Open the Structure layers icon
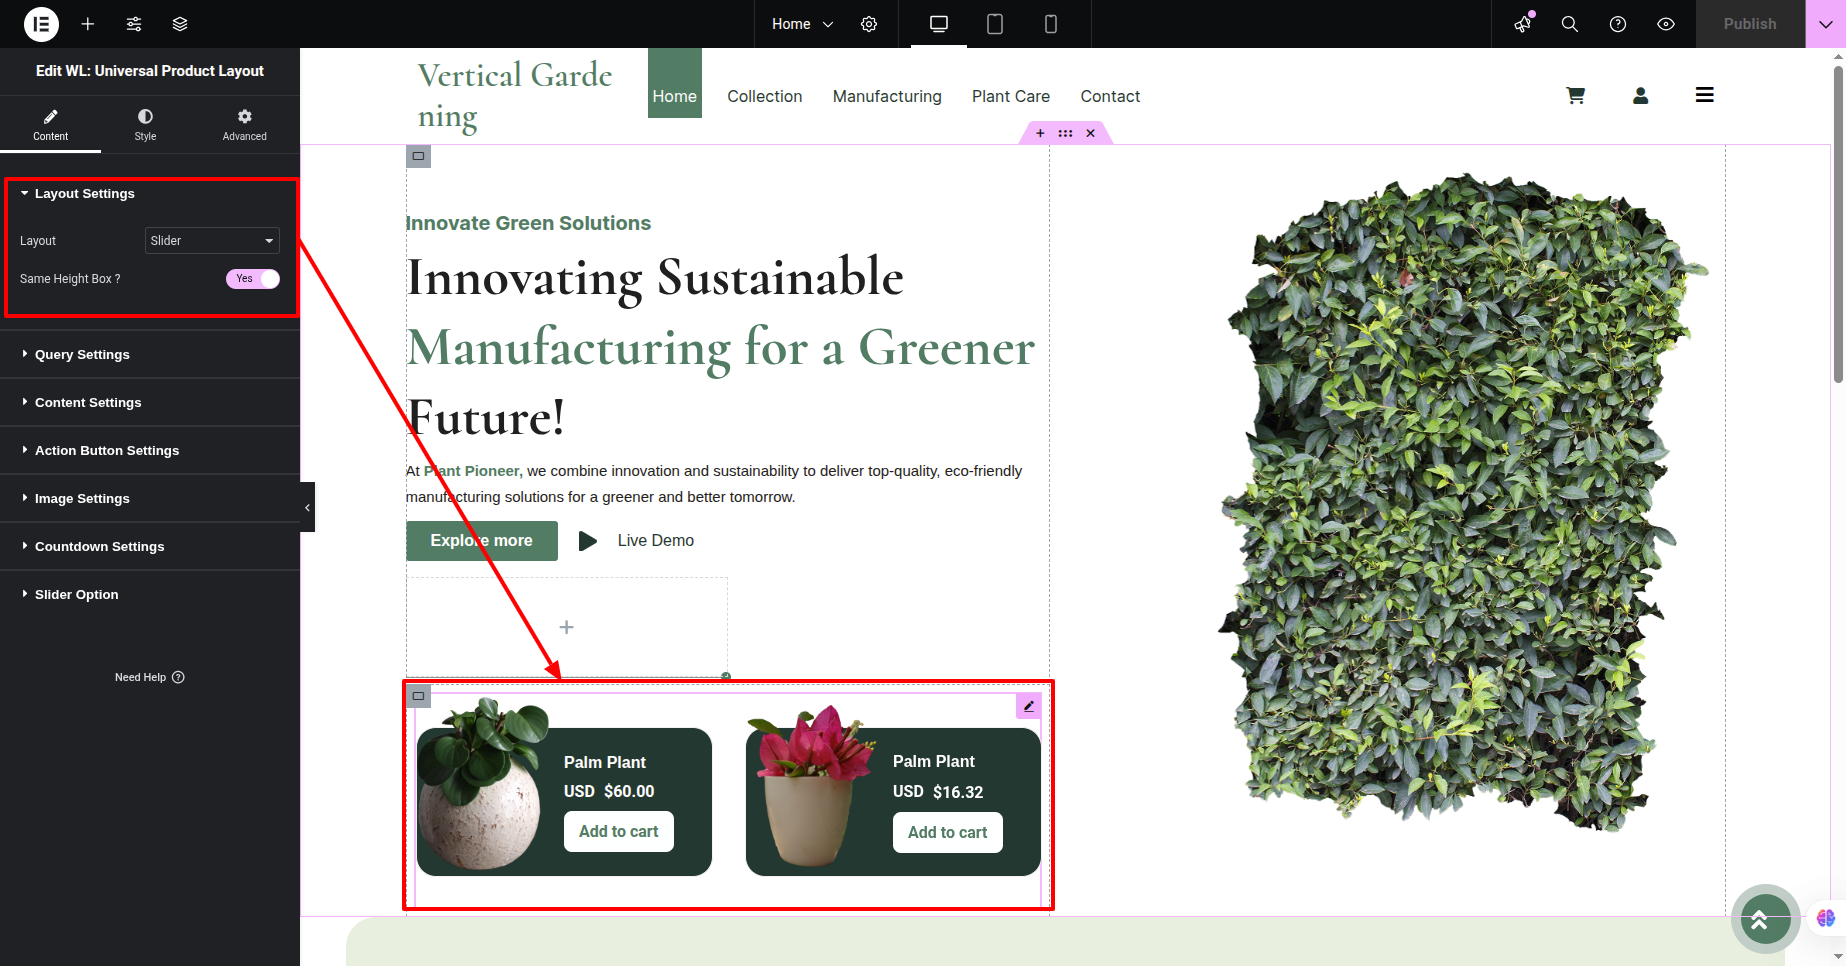 tap(180, 24)
